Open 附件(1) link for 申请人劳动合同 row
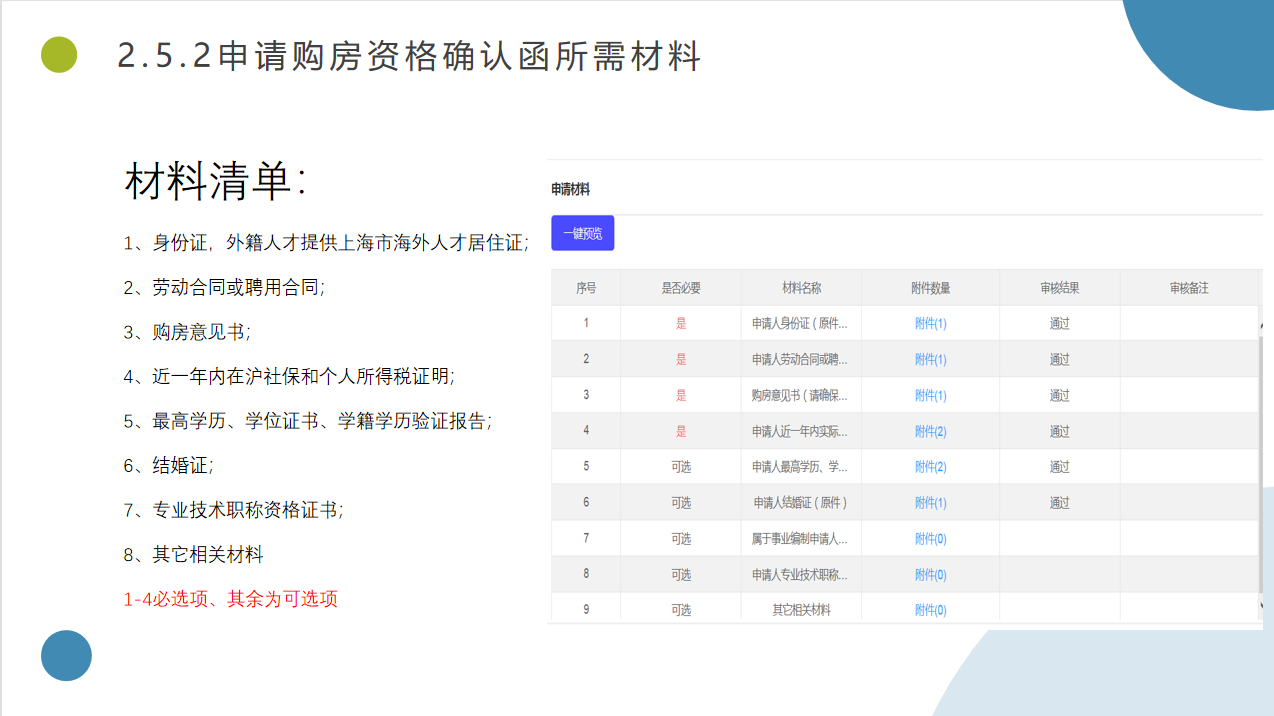 coord(930,359)
